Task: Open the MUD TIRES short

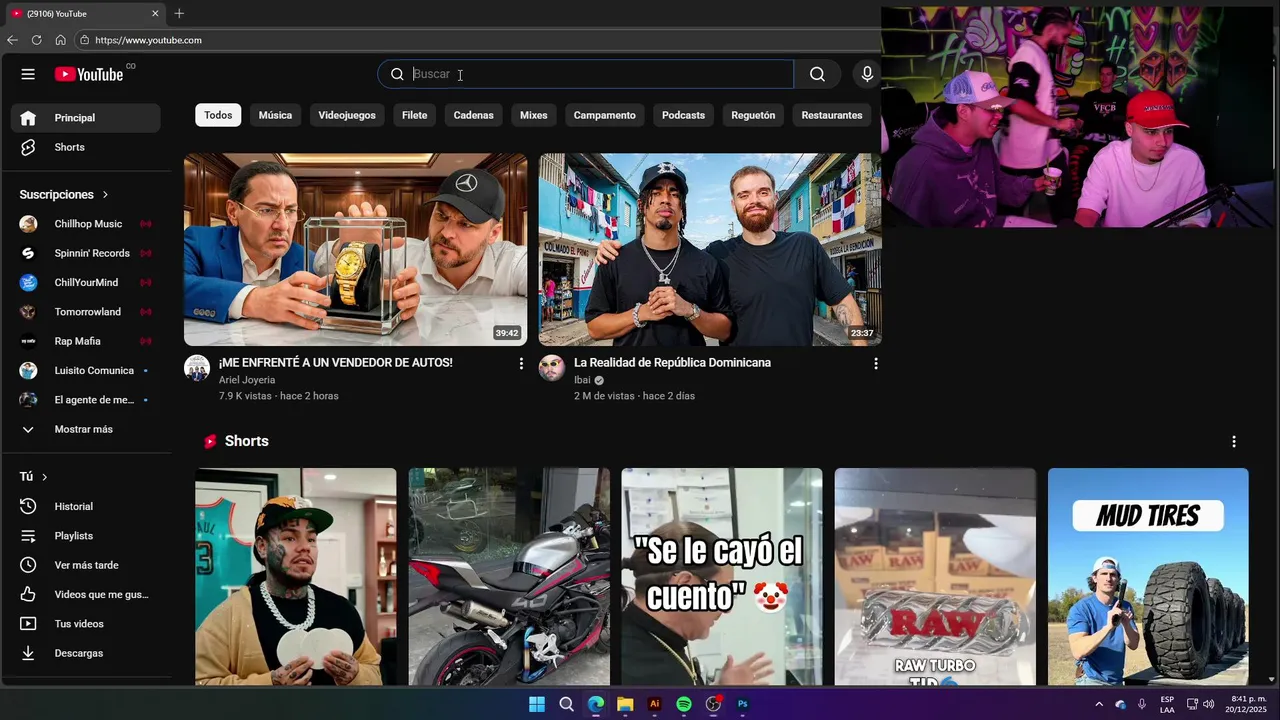Action: coord(1148,576)
